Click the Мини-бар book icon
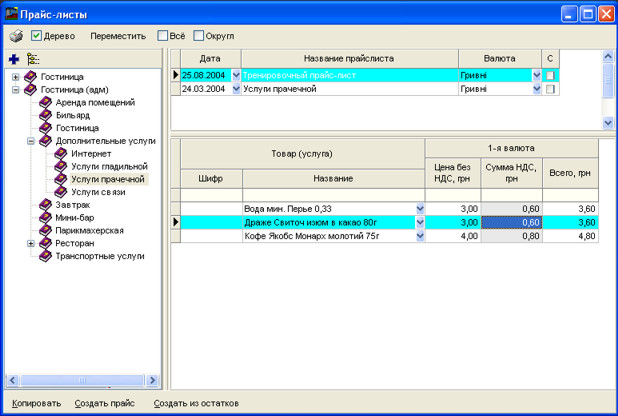Image resolution: width=618 pixels, height=416 pixels. tap(45, 217)
